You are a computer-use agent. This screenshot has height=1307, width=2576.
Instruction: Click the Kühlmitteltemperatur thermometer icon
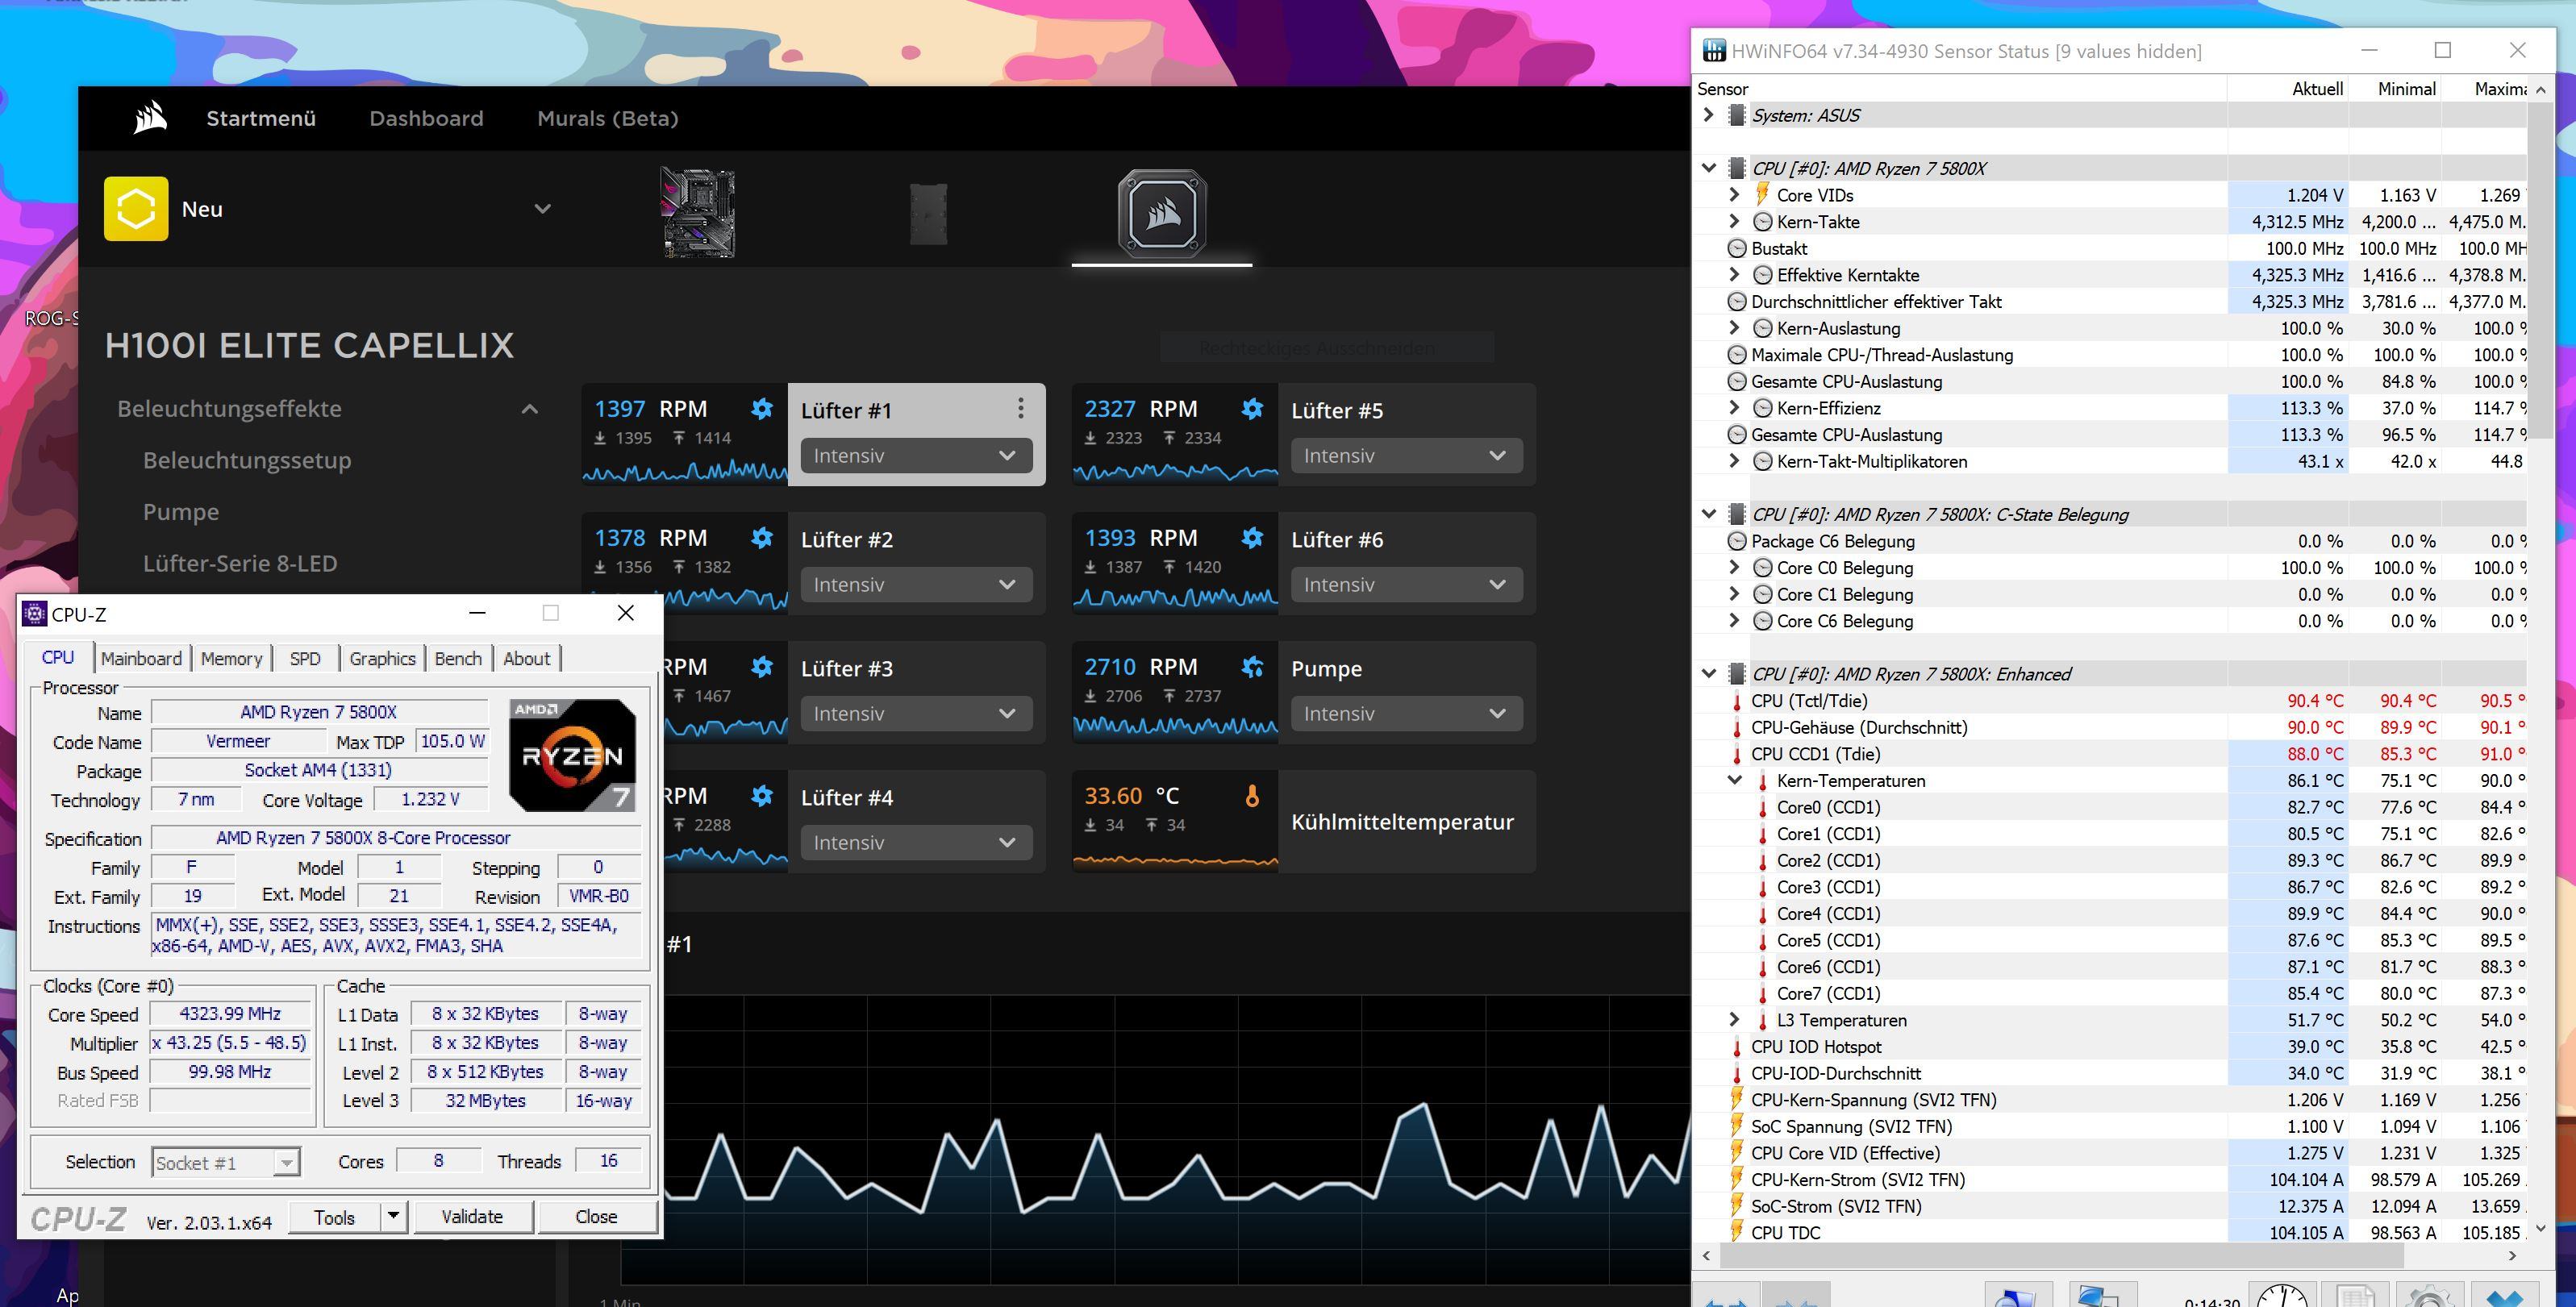coord(1252,796)
